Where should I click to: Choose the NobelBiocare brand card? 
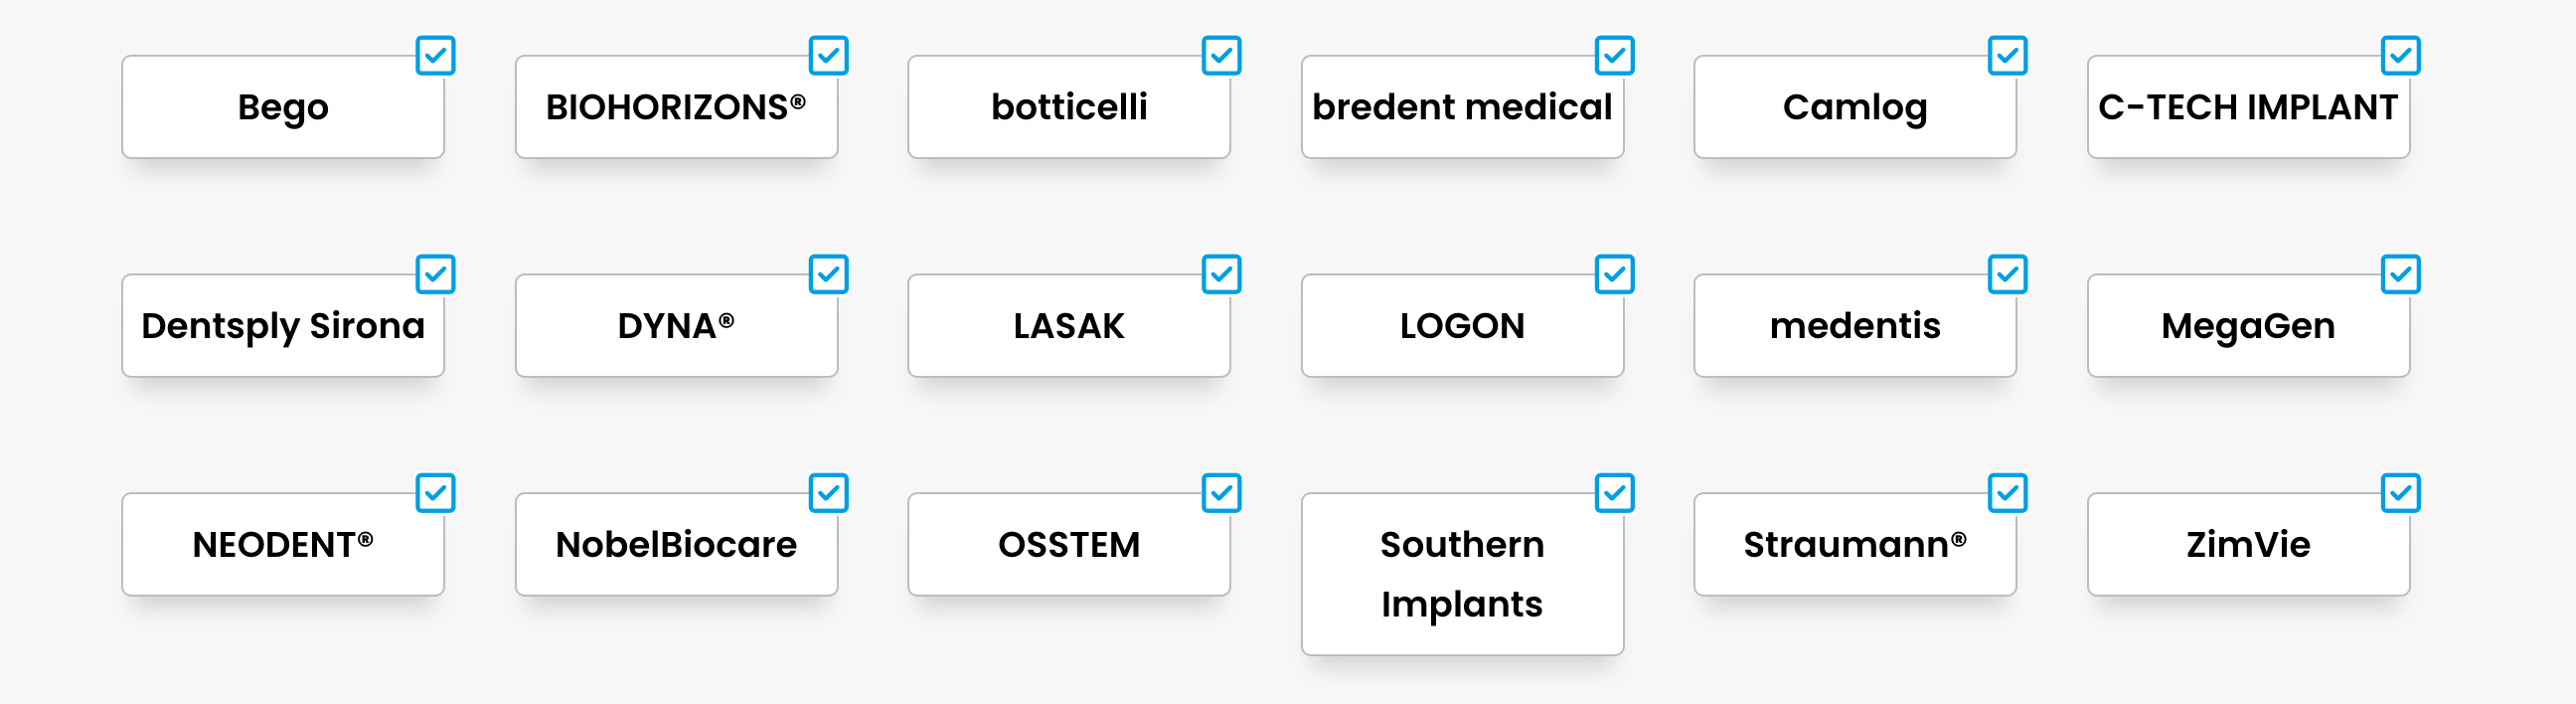[676, 545]
